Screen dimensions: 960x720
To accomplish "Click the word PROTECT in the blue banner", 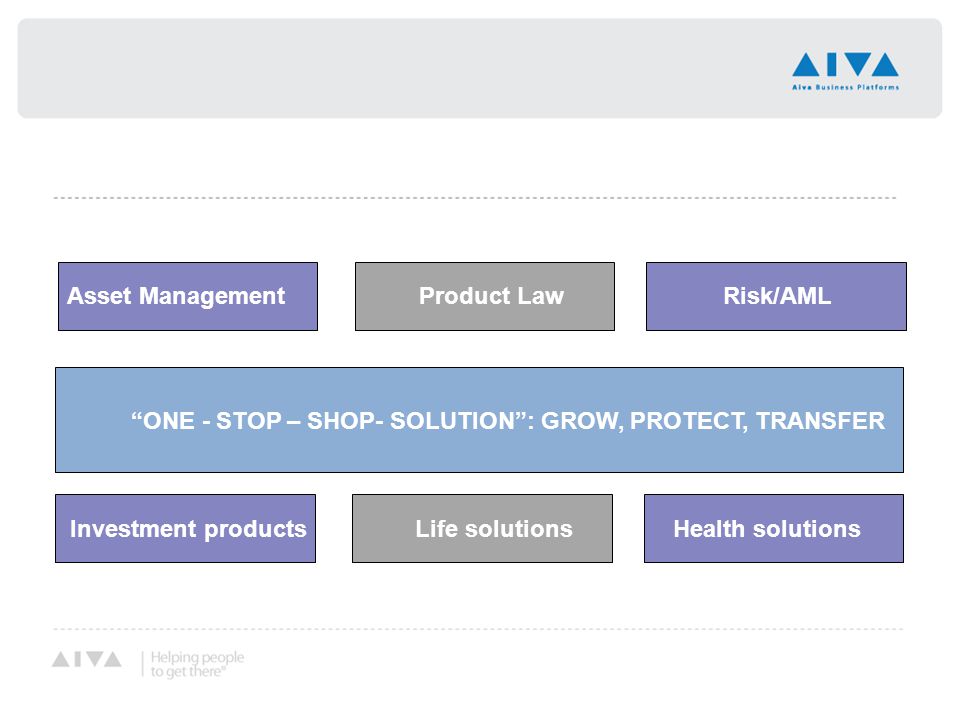I will click(688, 421).
